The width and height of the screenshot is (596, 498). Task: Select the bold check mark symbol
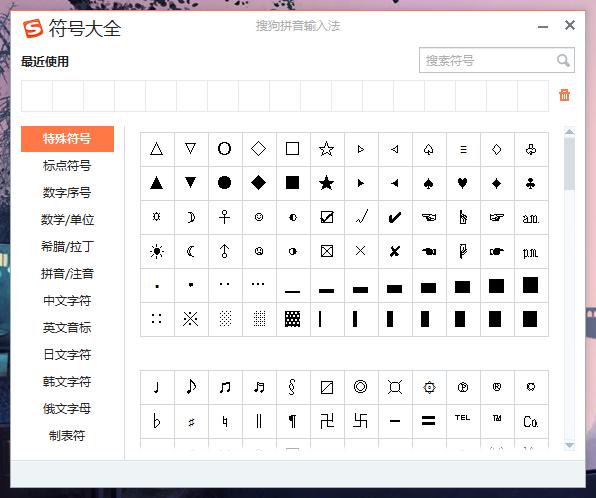tap(395, 217)
